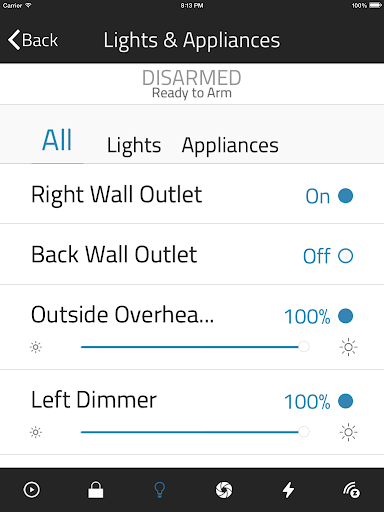The height and width of the screenshot is (512, 384).
Task: Select the light bulb icon in bottom bar
Action: 160,490
